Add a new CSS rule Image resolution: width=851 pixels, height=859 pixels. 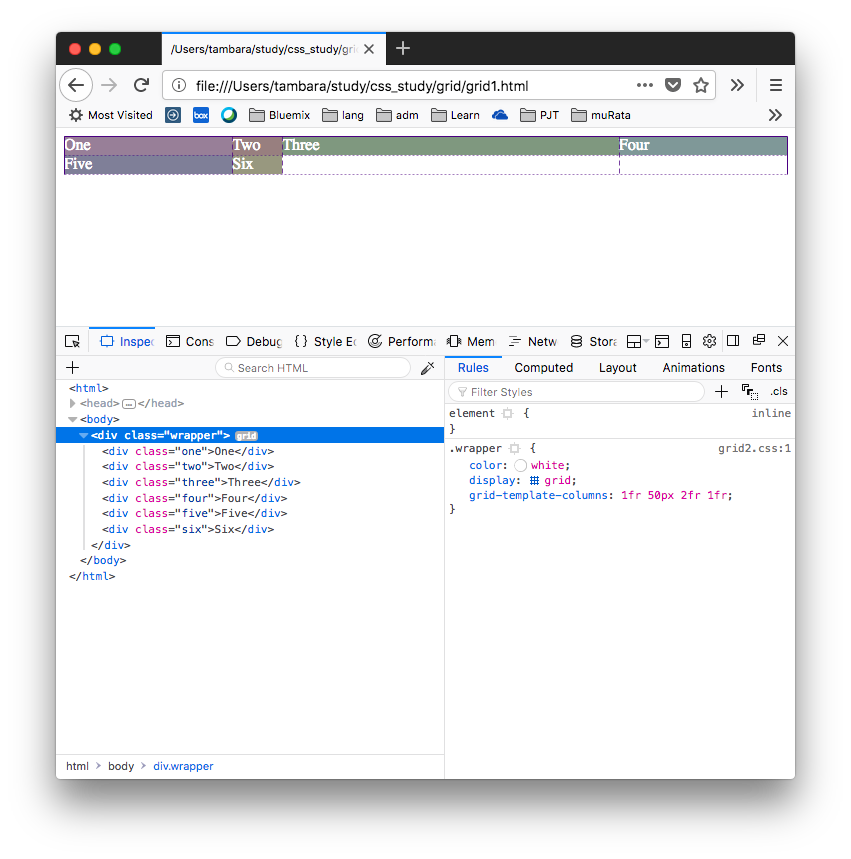(x=721, y=392)
